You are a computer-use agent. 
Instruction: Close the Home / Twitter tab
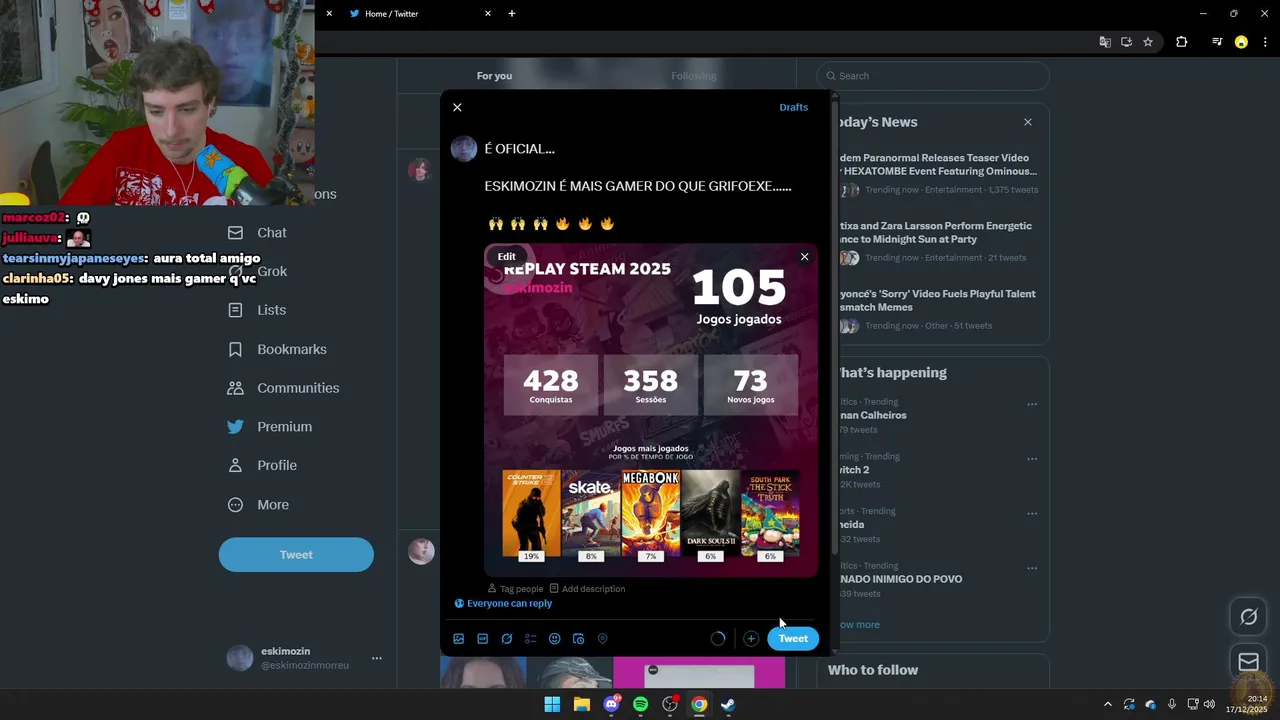[x=488, y=14]
